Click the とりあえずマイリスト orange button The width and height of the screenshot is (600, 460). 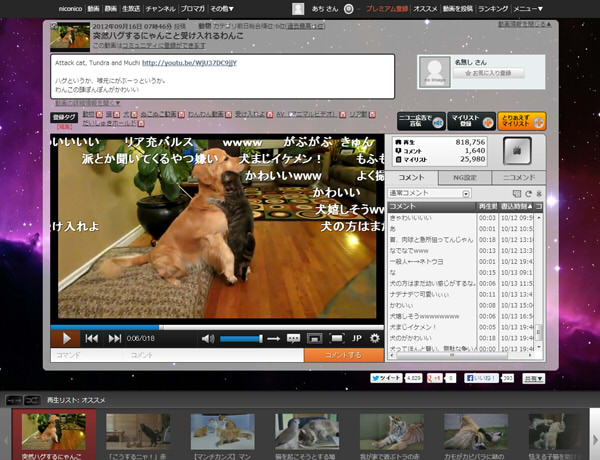[x=522, y=121]
